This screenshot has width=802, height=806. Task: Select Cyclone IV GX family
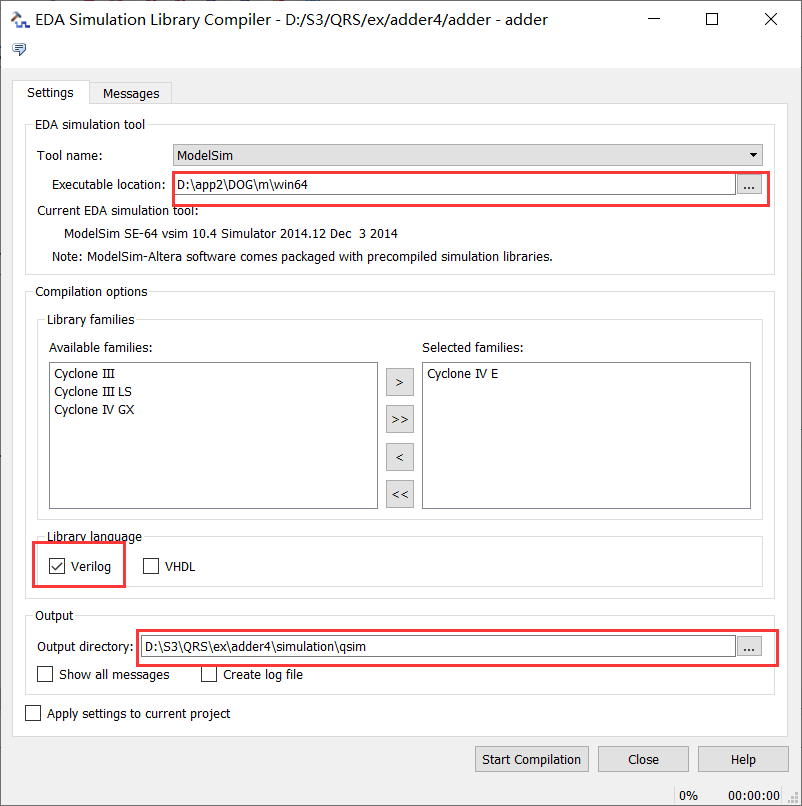94,410
